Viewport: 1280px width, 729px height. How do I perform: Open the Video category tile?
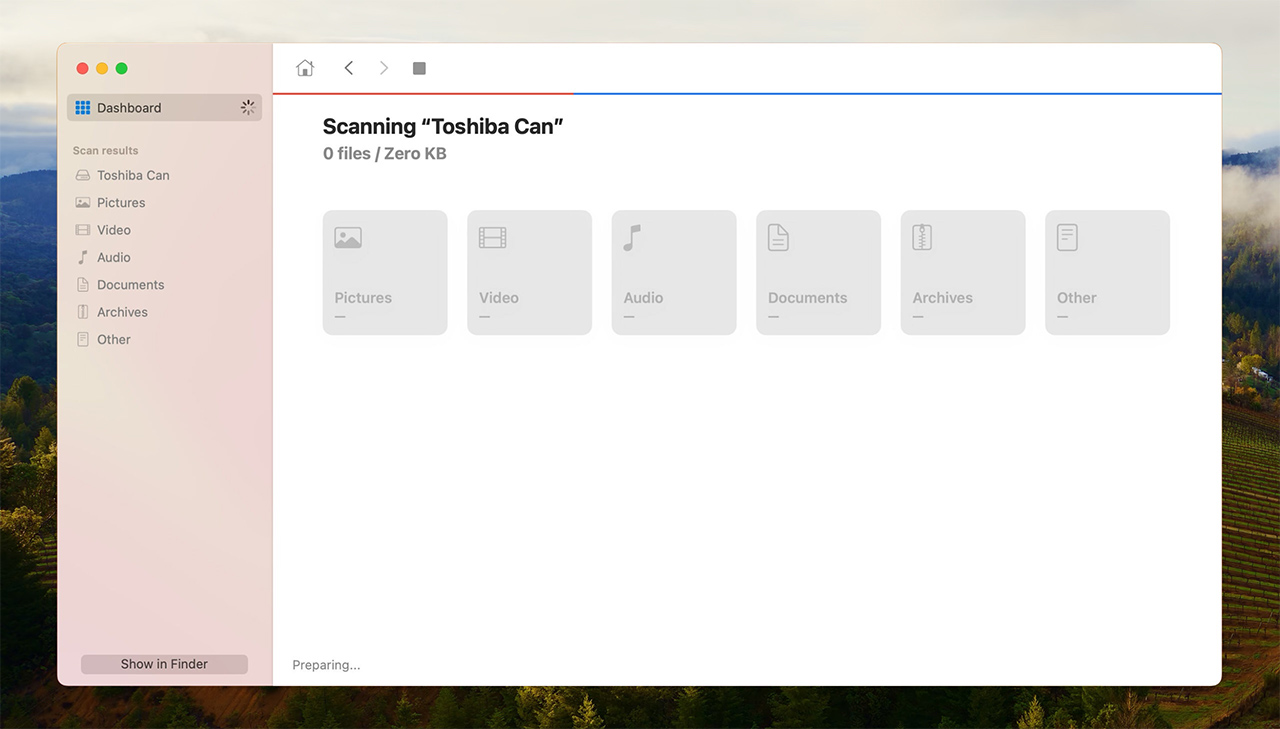click(529, 272)
